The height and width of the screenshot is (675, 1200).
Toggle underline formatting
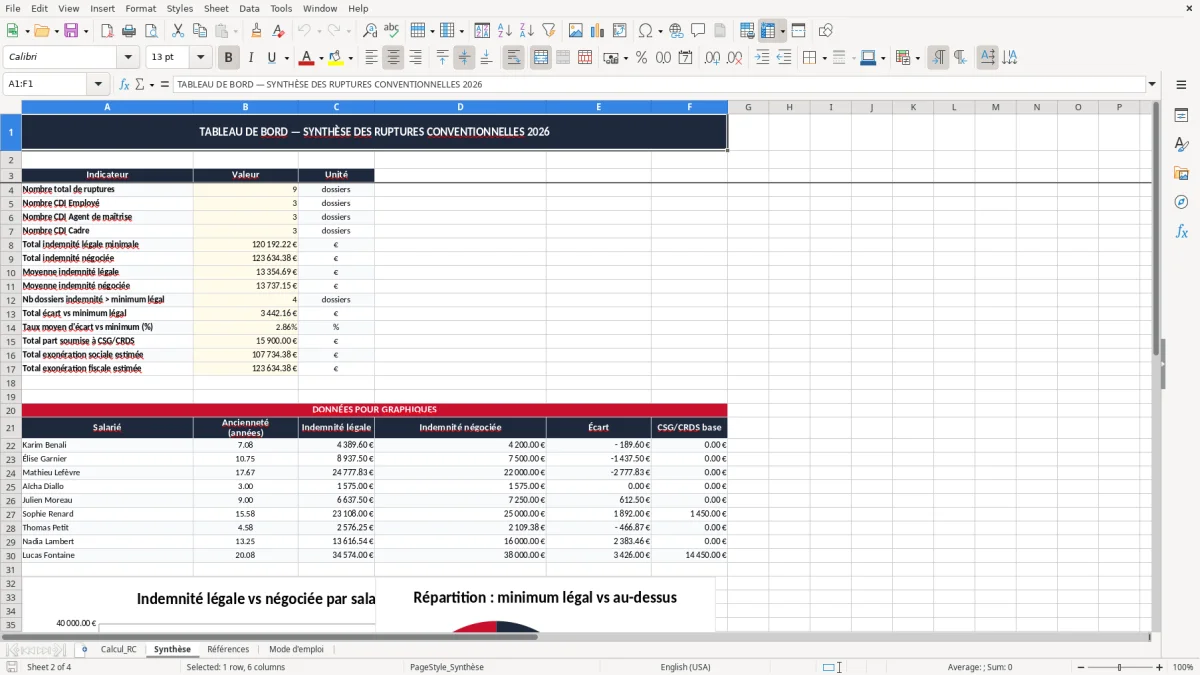pyautogui.click(x=272, y=58)
